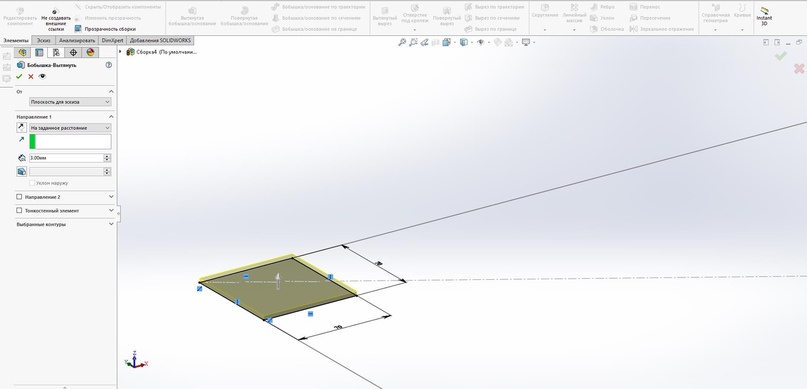Click the depth field showing 3.00мм

[66, 158]
